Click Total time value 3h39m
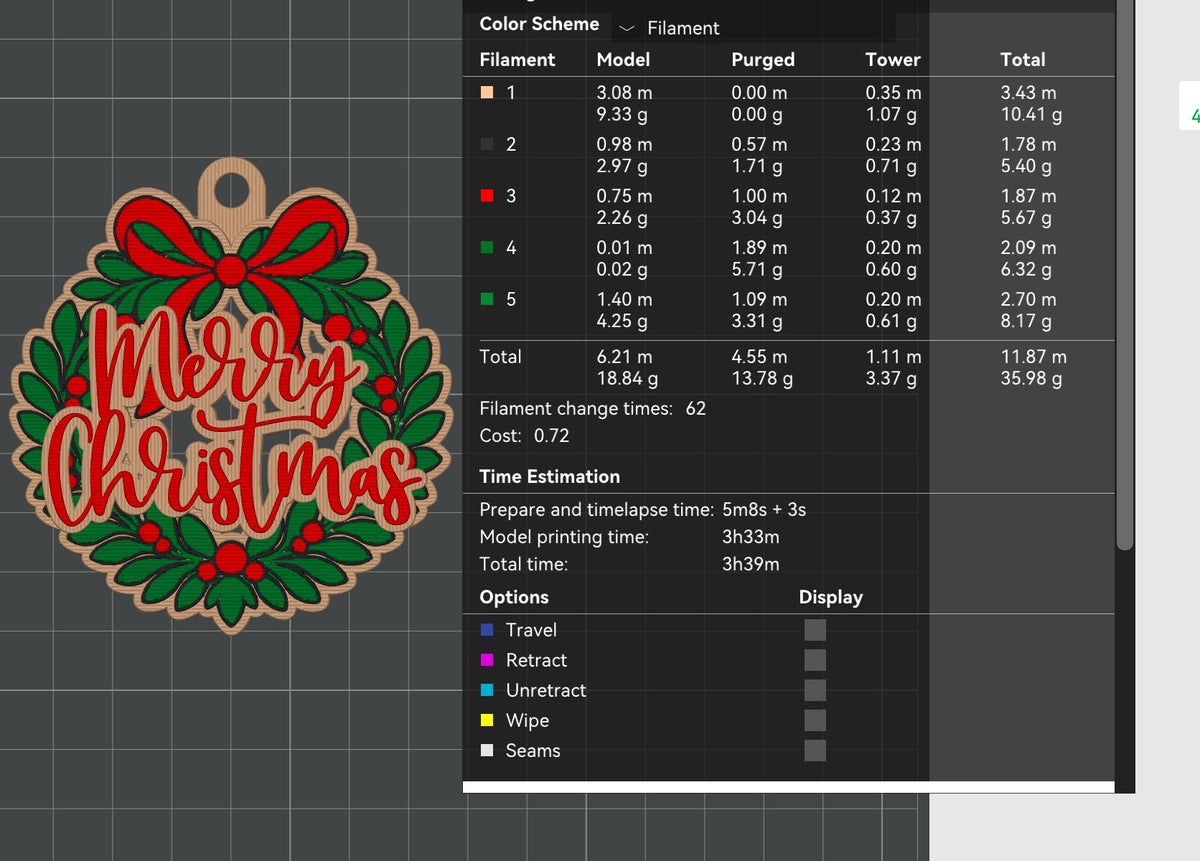1200x861 pixels. (751, 564)
